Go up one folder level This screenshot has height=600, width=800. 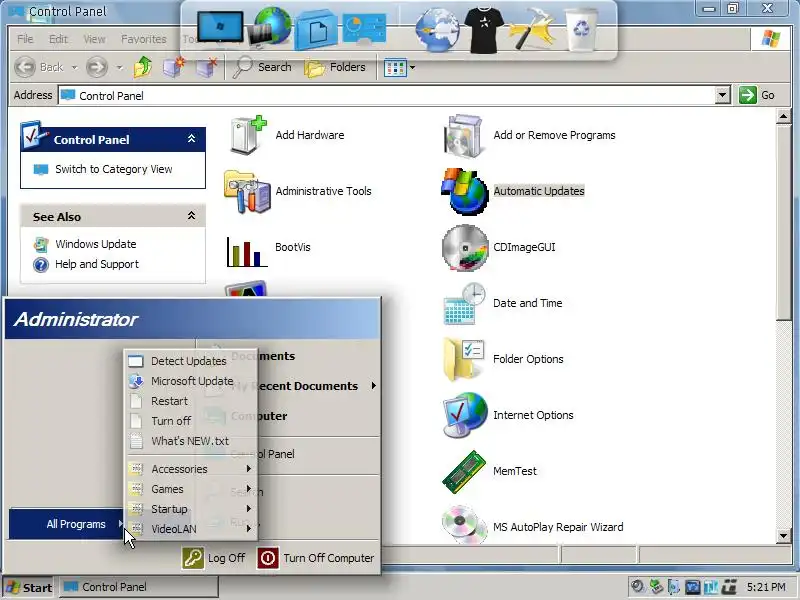tap(143, 67)
